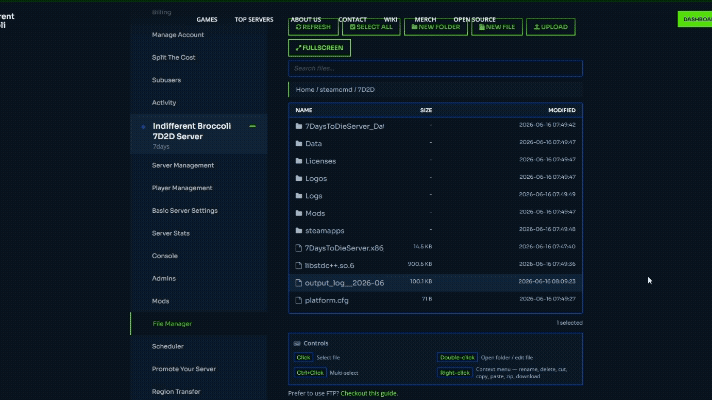Sort by the SIZE column header
The image size is (712, 400).
(x=426, y=110)
